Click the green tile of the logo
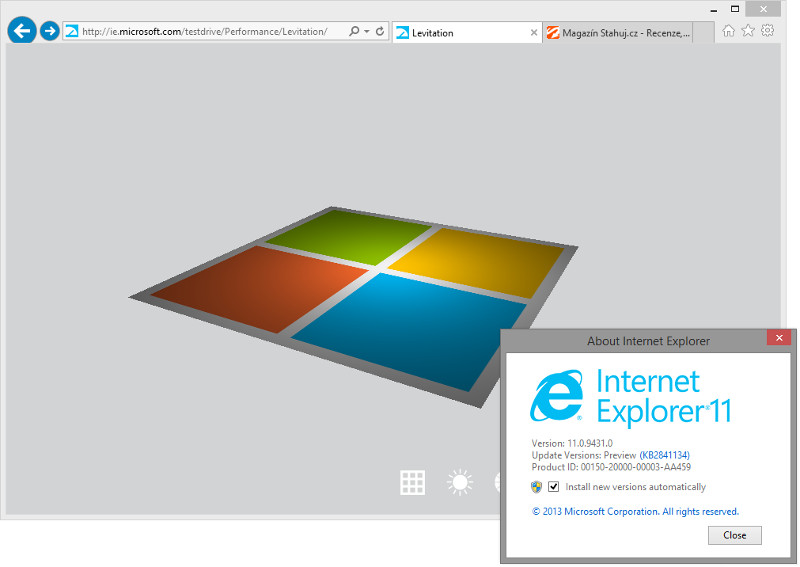Screen dimensions: 800x567 [x=351, y=237]
